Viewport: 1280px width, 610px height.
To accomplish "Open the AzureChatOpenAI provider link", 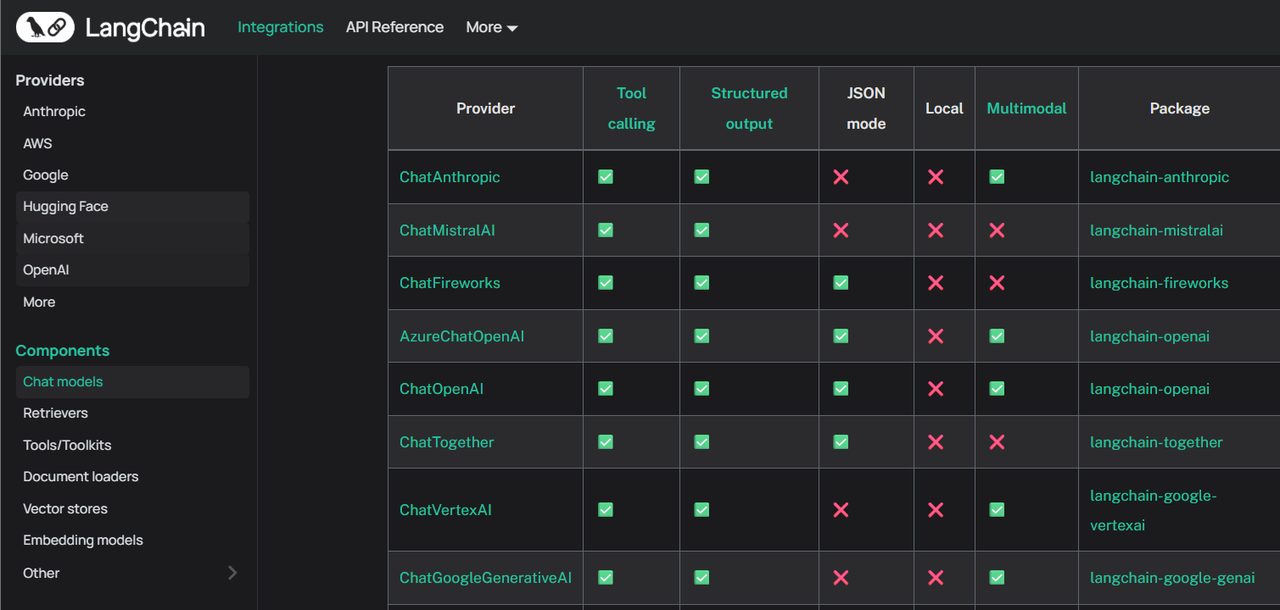I will [x=462, y=336].
